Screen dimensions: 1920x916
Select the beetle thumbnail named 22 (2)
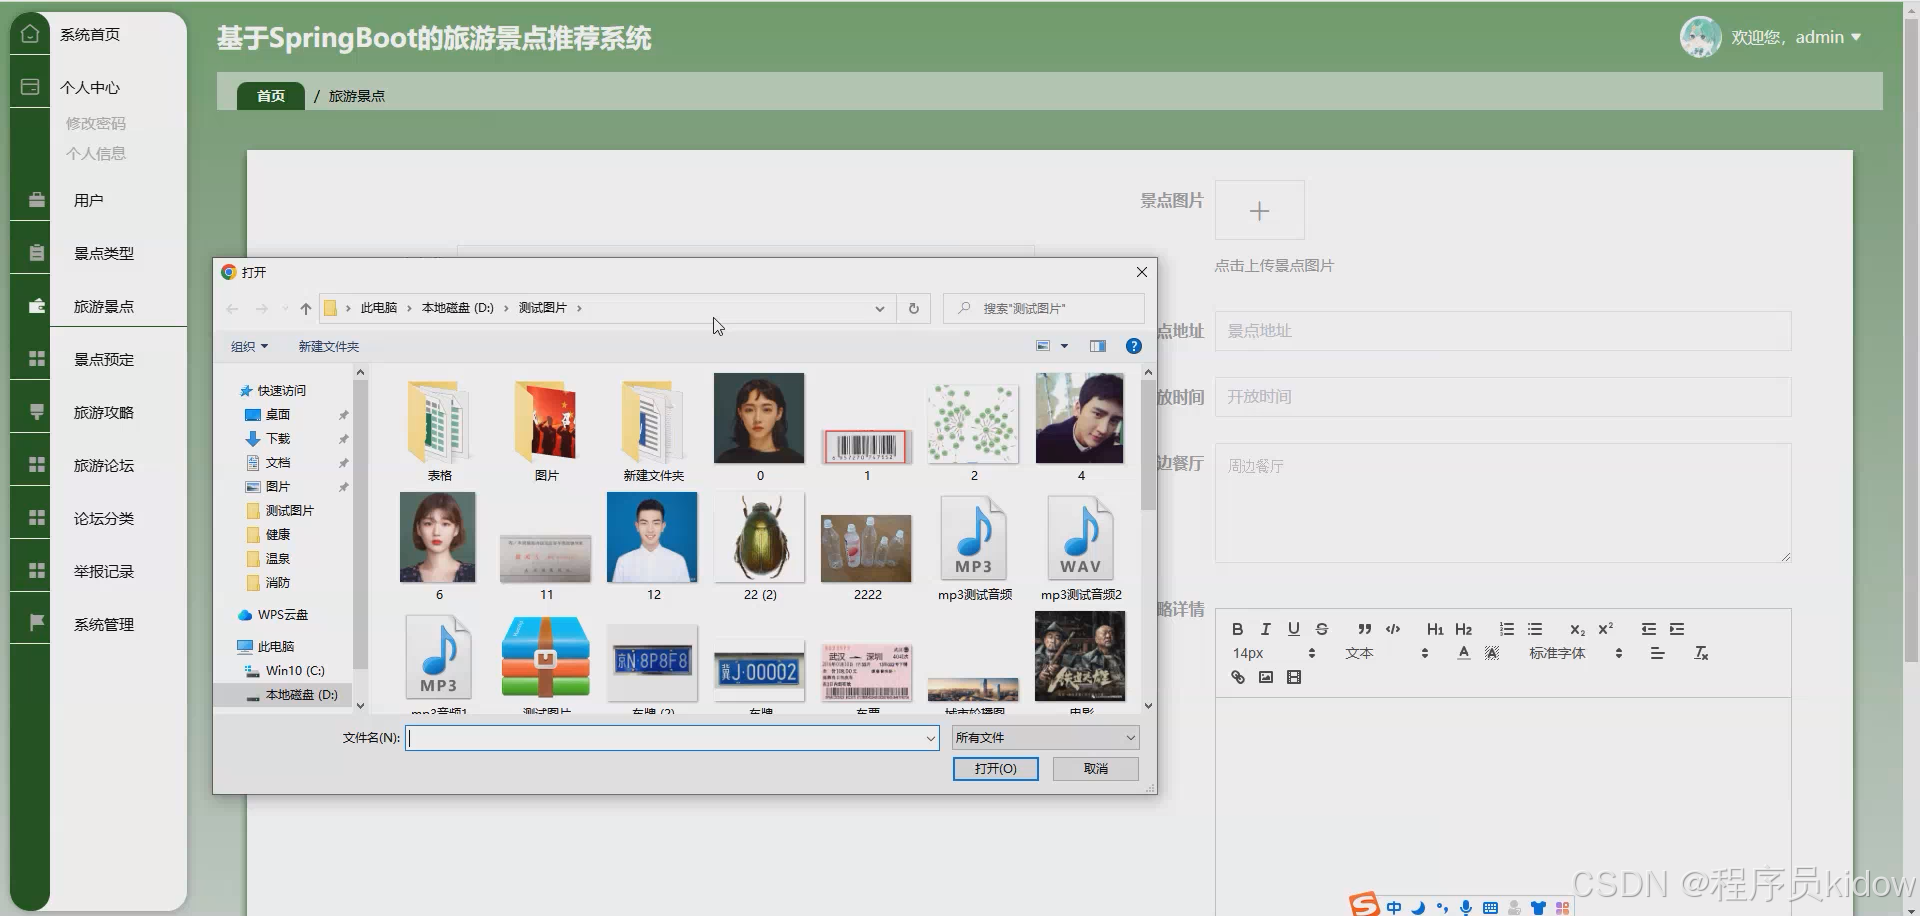(759, 537)
